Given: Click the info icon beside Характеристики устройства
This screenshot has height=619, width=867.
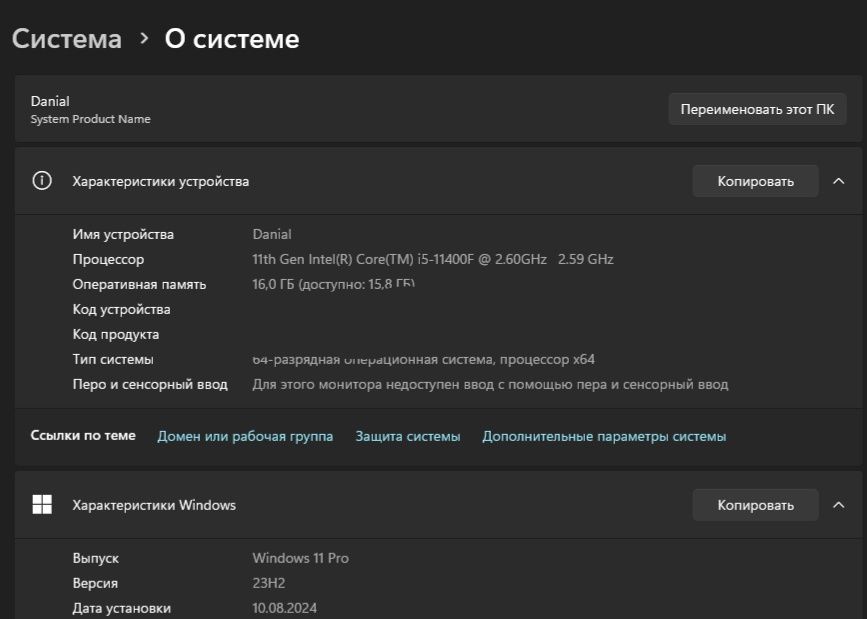Looking at the screenshot, I should click(42, 181).
